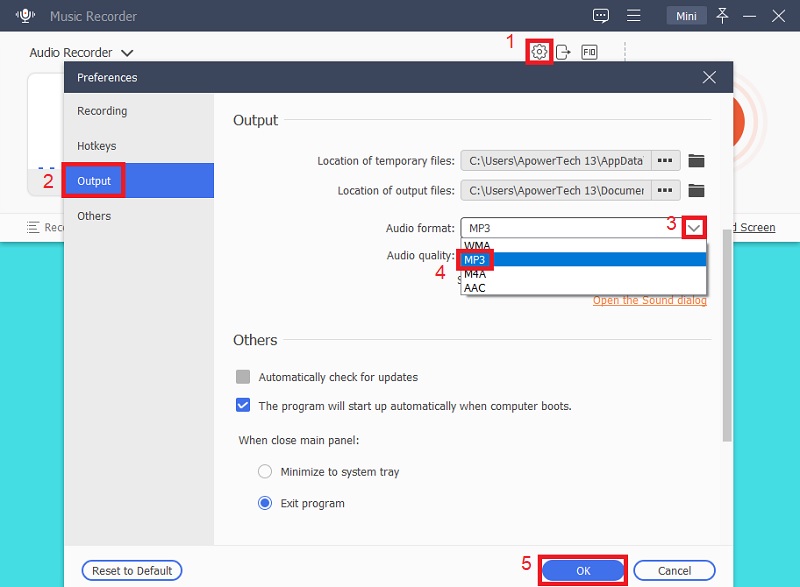Uncheck start up automatically when computer boots

point(243,405)
